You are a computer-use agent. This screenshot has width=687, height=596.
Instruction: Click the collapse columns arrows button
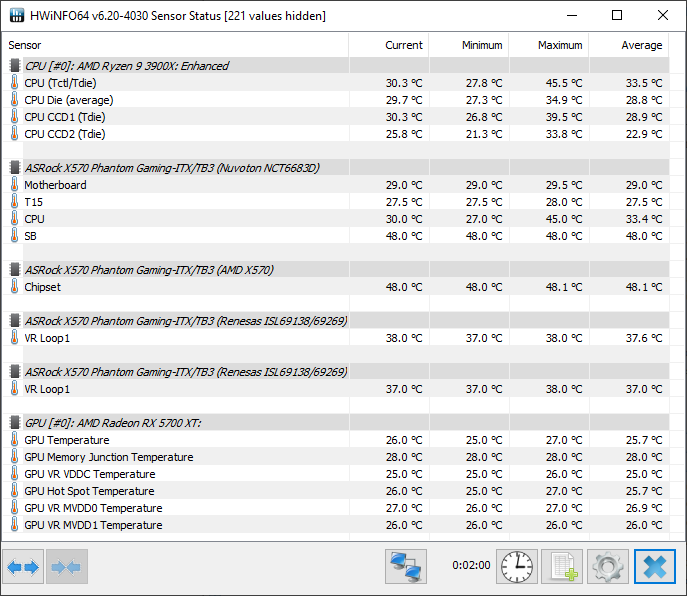point(67,567)
